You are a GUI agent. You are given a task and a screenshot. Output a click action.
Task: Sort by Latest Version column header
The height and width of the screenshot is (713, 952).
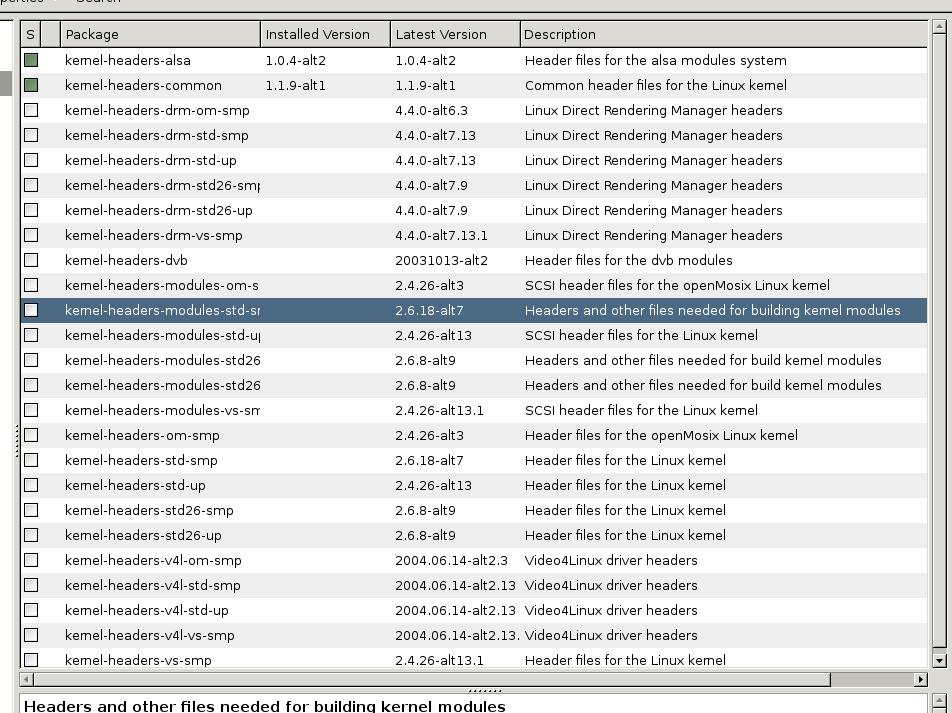pos(455,34)
